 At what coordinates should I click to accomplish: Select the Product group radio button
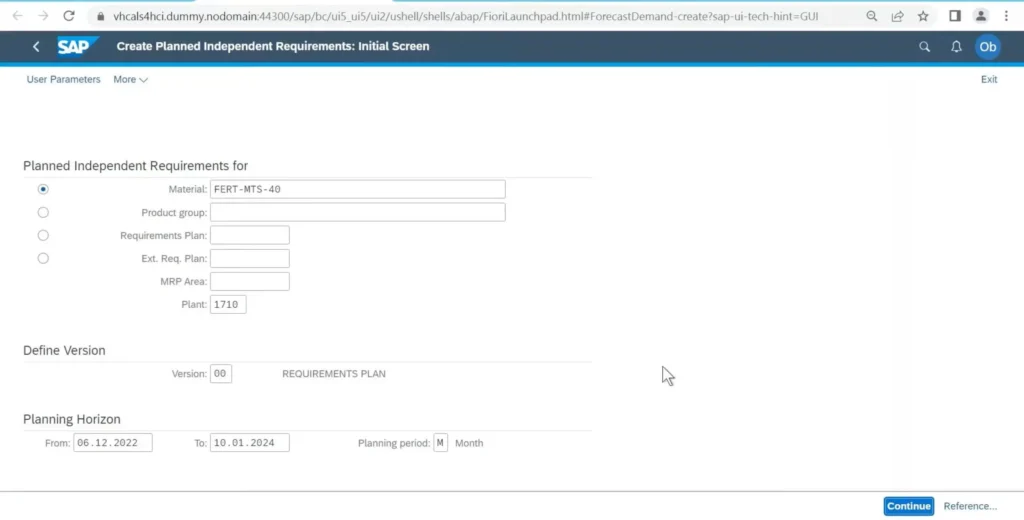tap(43, 212)
